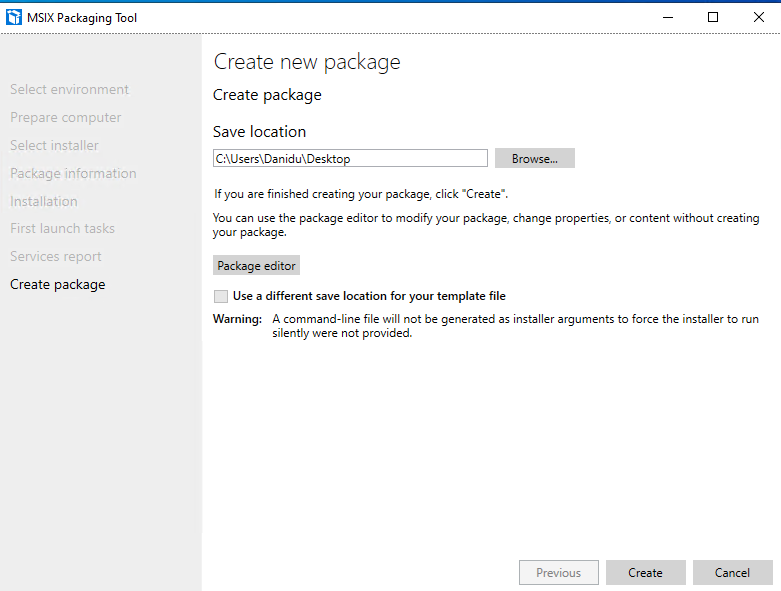The height and width of the screenshot is (591, 781).
Task: Minimize the MSIX Packaging Tool window
Action: [668, 17]
